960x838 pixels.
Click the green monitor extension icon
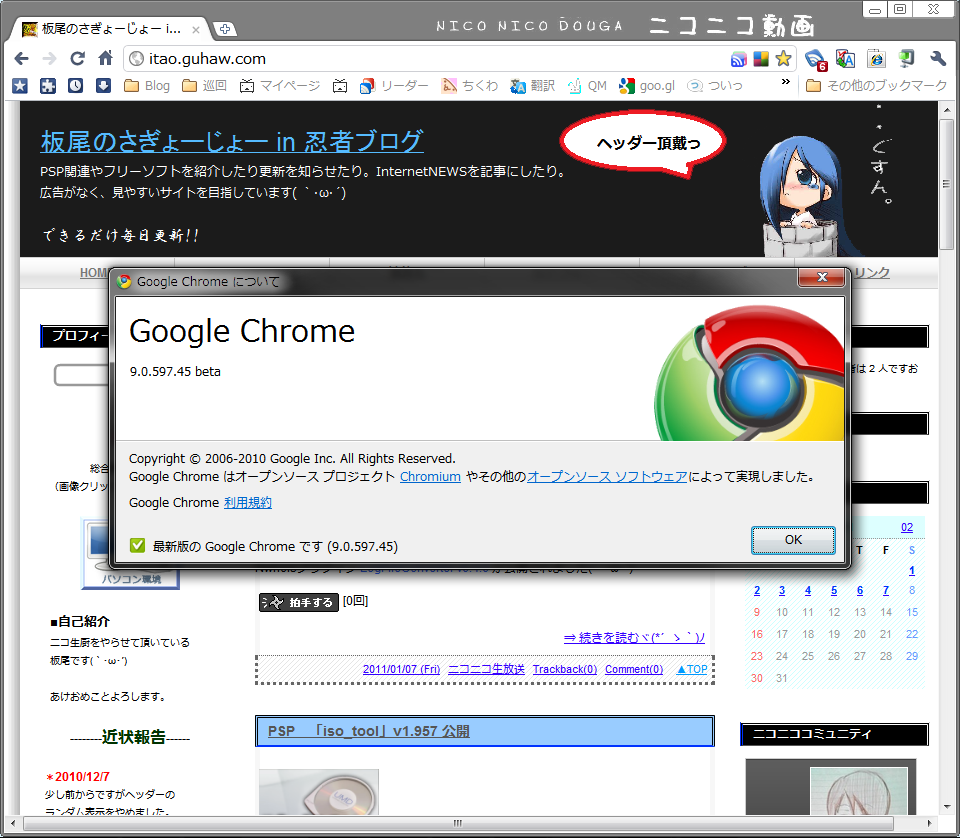pyautogui.click(x=906, y=59)
